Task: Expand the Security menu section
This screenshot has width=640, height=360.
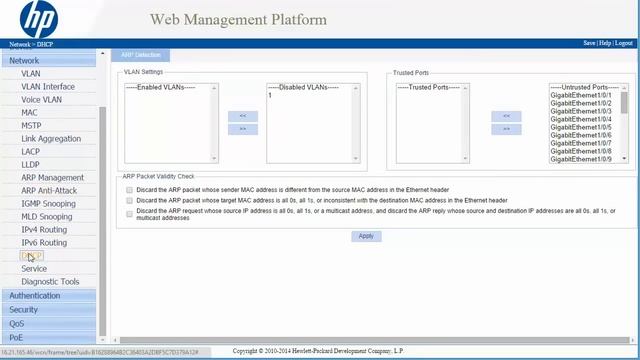Action: coord(49,310)
